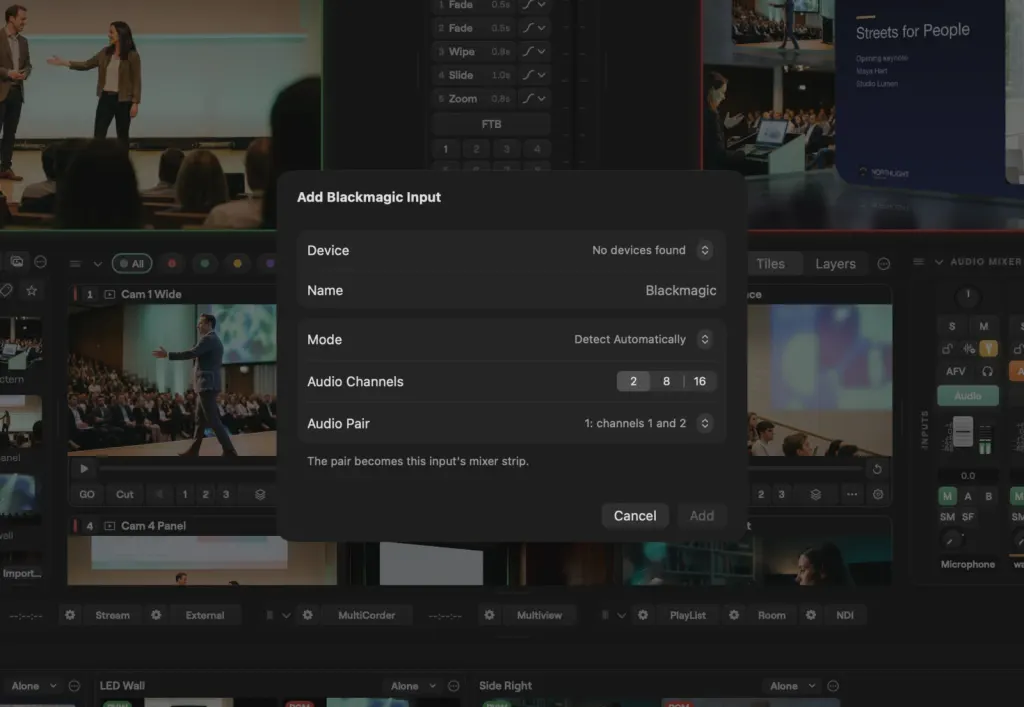Click the Stream output button
The width and height of the screenshot is (1024, 707).
(x=112, y=615)
